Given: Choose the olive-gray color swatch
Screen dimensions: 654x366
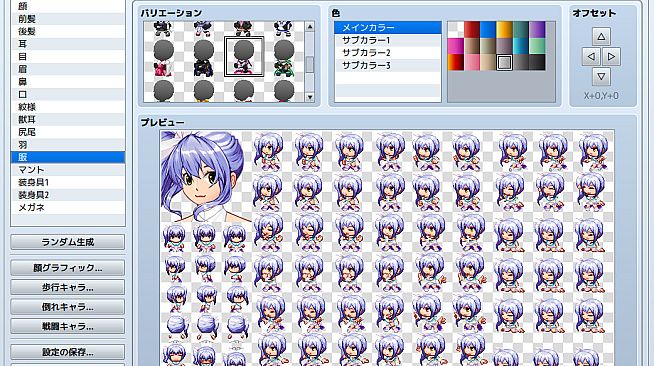Looking at the screenshot, I should (x=488, y=46).
